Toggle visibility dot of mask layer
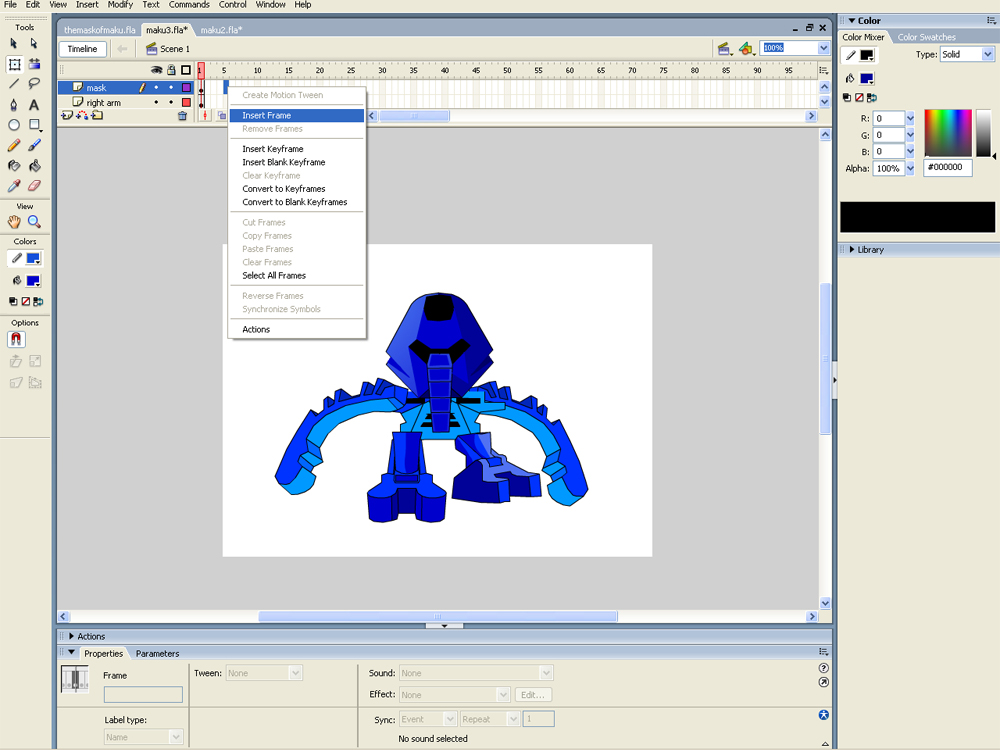The width and height of the screenshot is (1000, 750). coord(156,88)
